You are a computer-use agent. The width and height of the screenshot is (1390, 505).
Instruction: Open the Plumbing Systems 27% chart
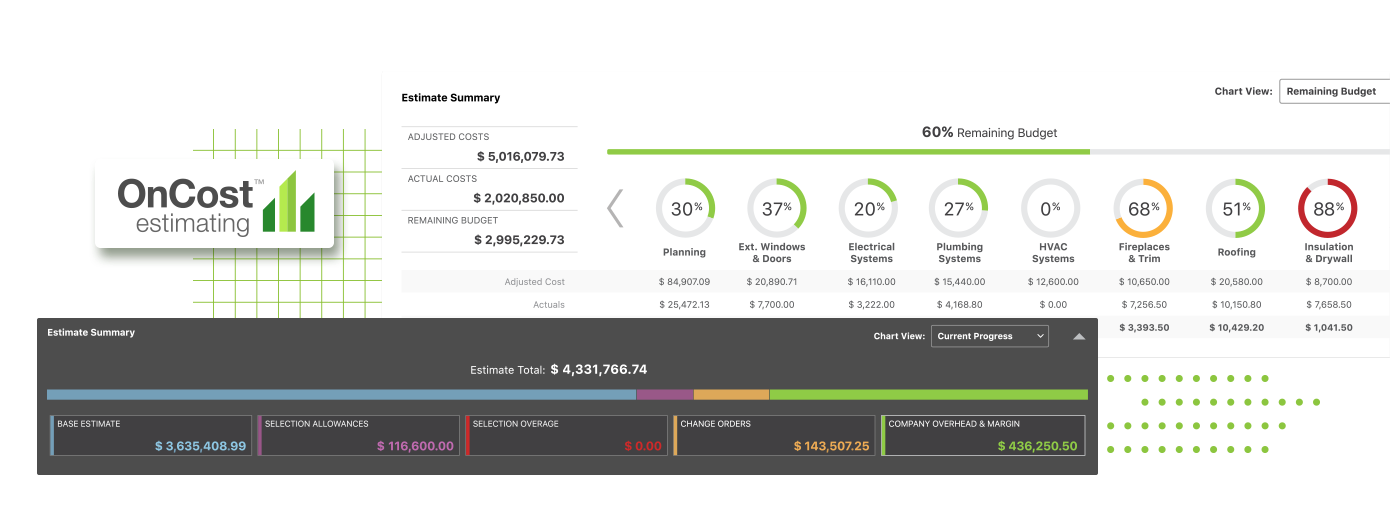tap(959, 209)
